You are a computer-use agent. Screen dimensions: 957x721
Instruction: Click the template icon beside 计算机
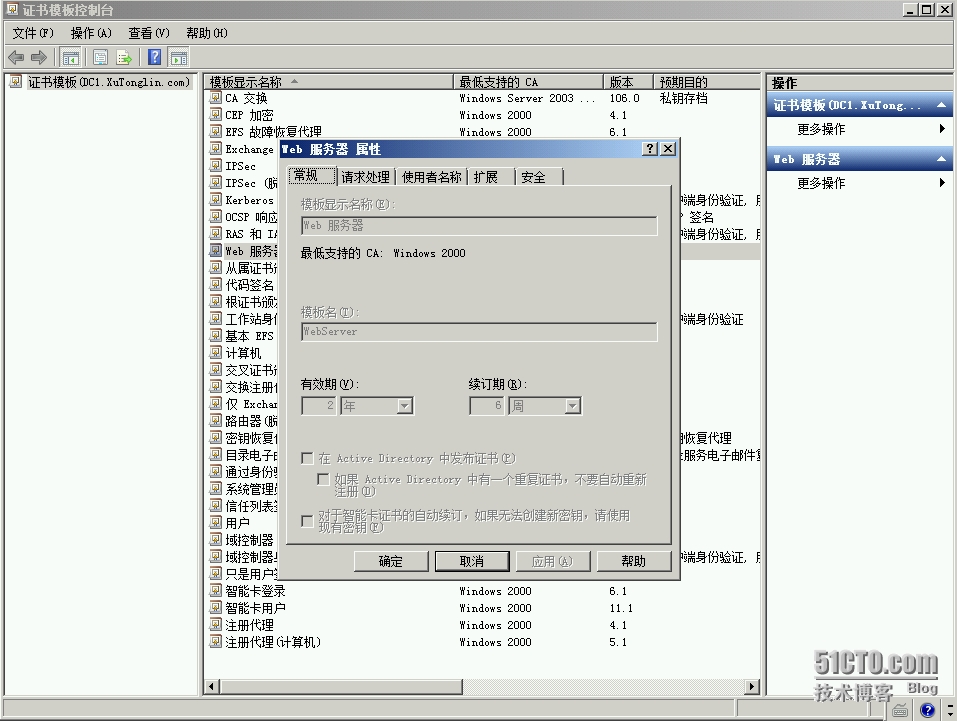click(215, 353)
